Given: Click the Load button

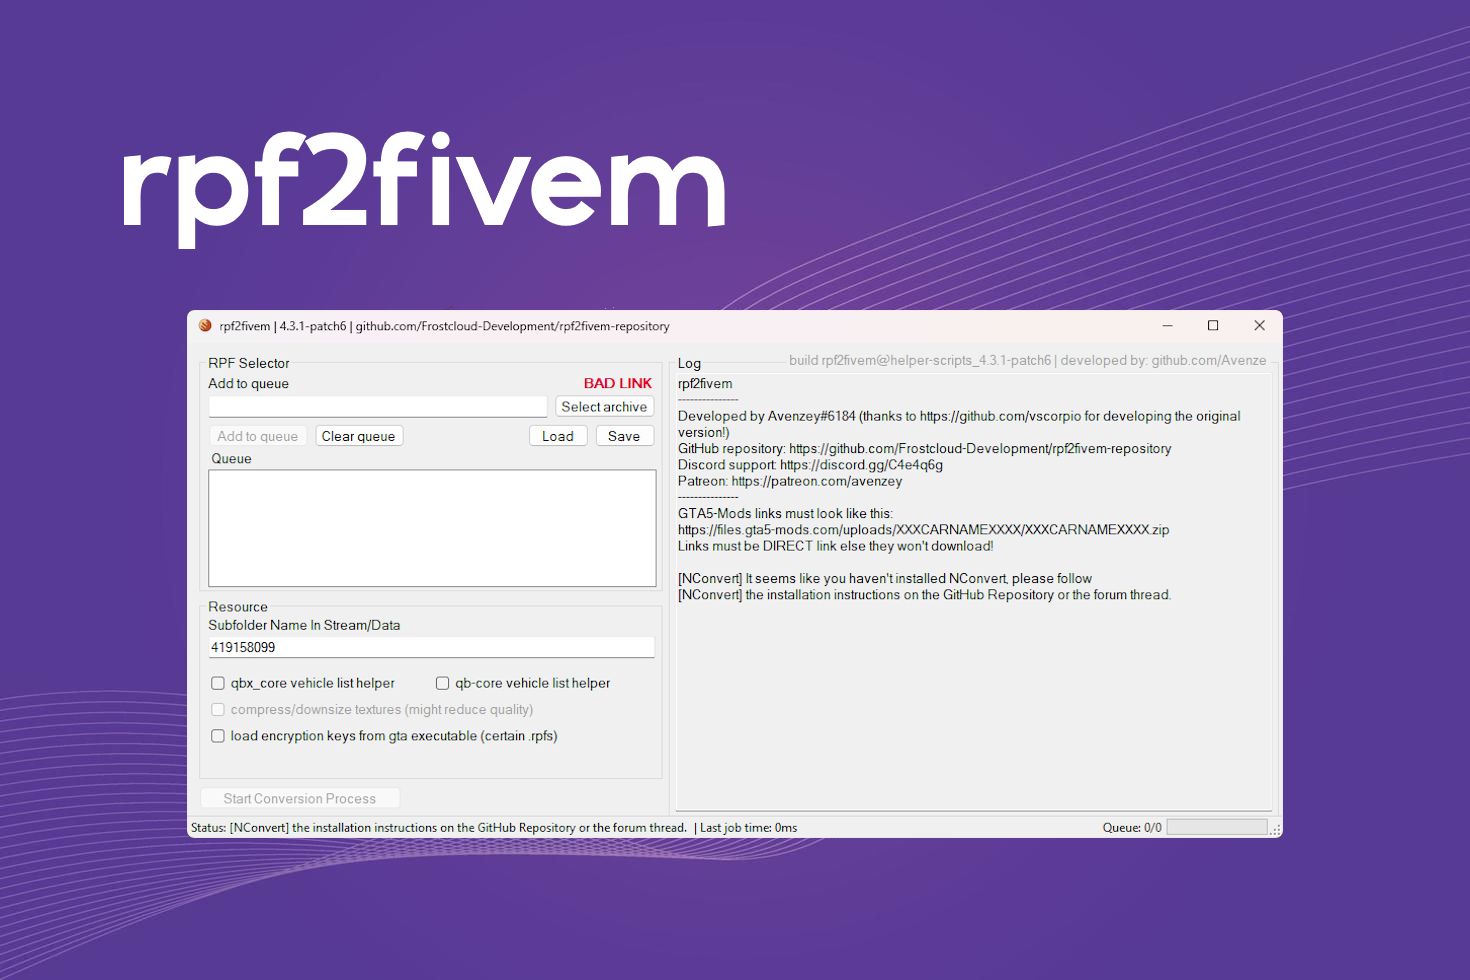Looking at the screenshot, I should tap(557, 435).
